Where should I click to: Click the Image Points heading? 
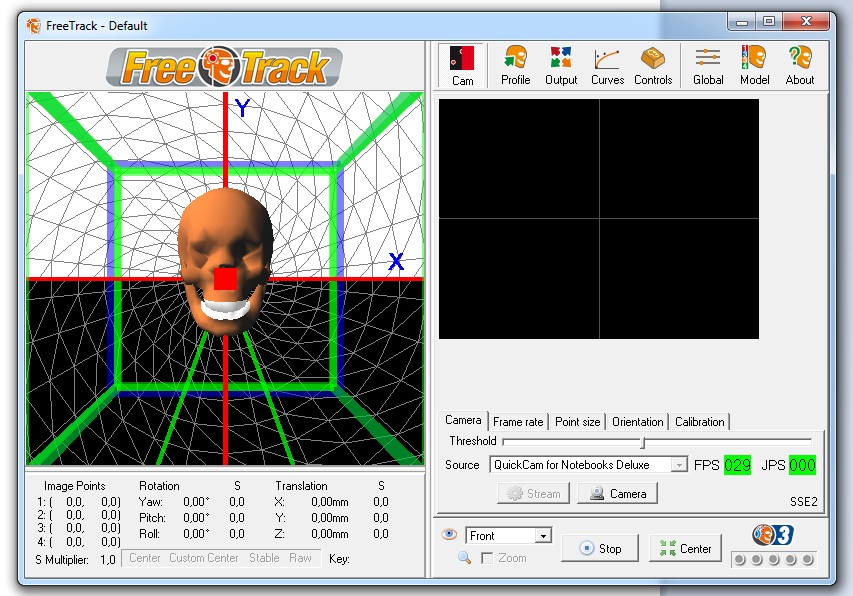tap(75, 486)
